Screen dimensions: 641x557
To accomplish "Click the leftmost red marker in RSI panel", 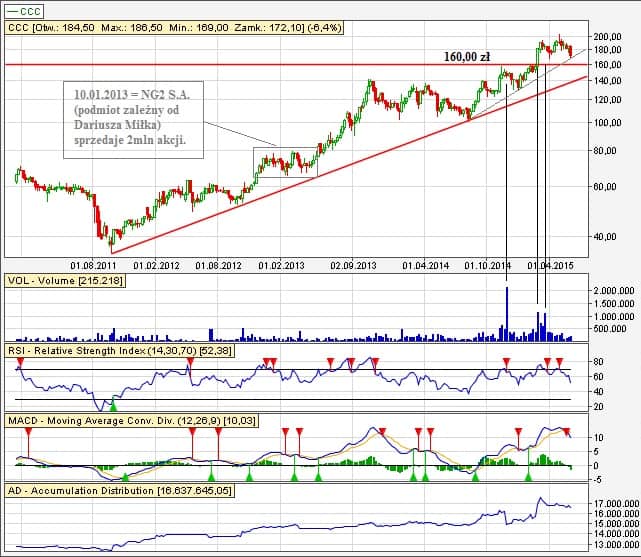I will pyautogui.click(x=19, y=361).
